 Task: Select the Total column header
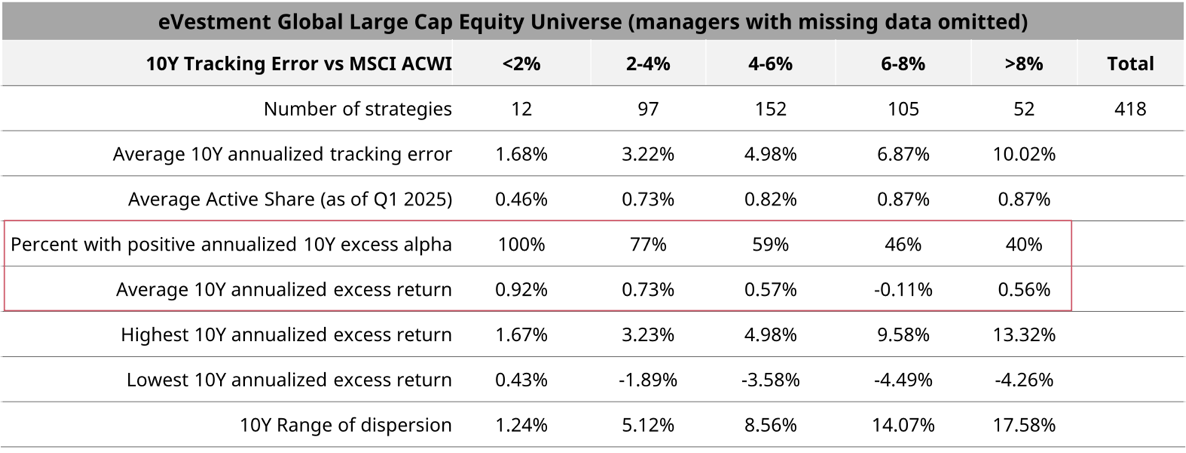[1130, 64]
